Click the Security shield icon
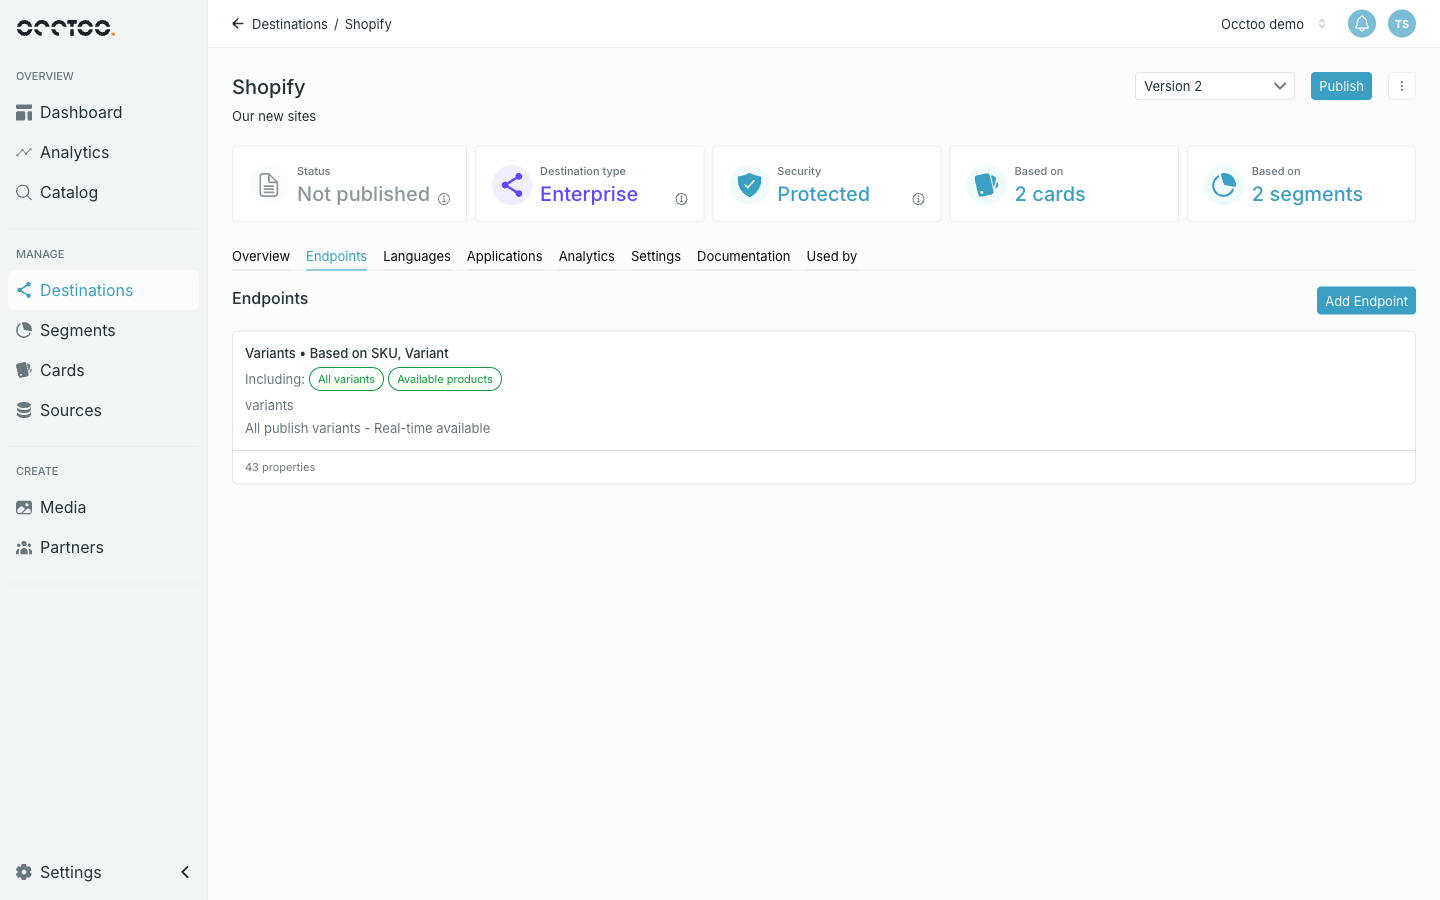 (749, 185)
